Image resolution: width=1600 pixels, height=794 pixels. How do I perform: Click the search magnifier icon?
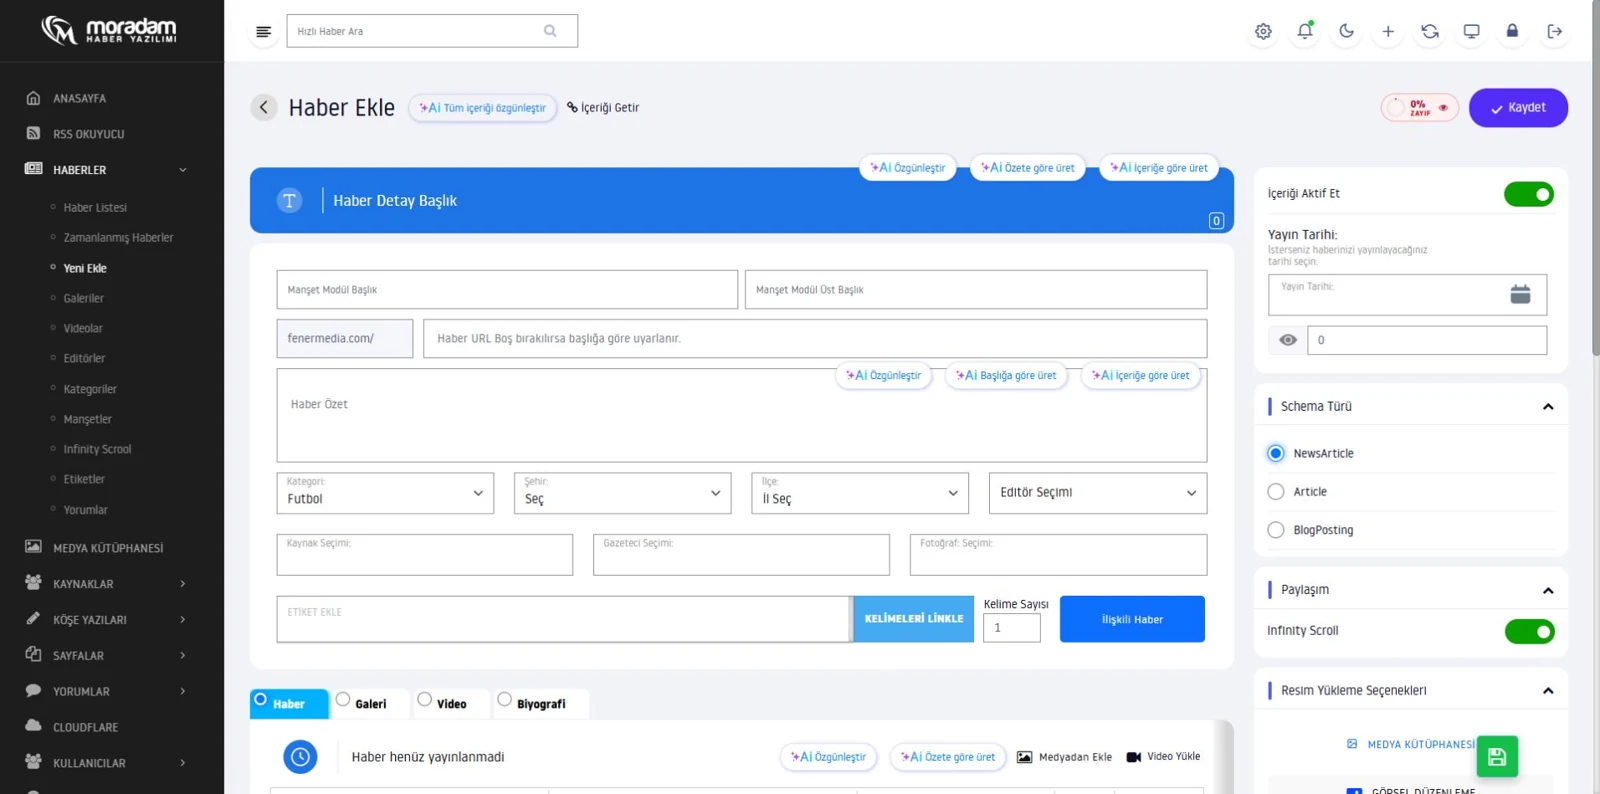pos(550,31)
